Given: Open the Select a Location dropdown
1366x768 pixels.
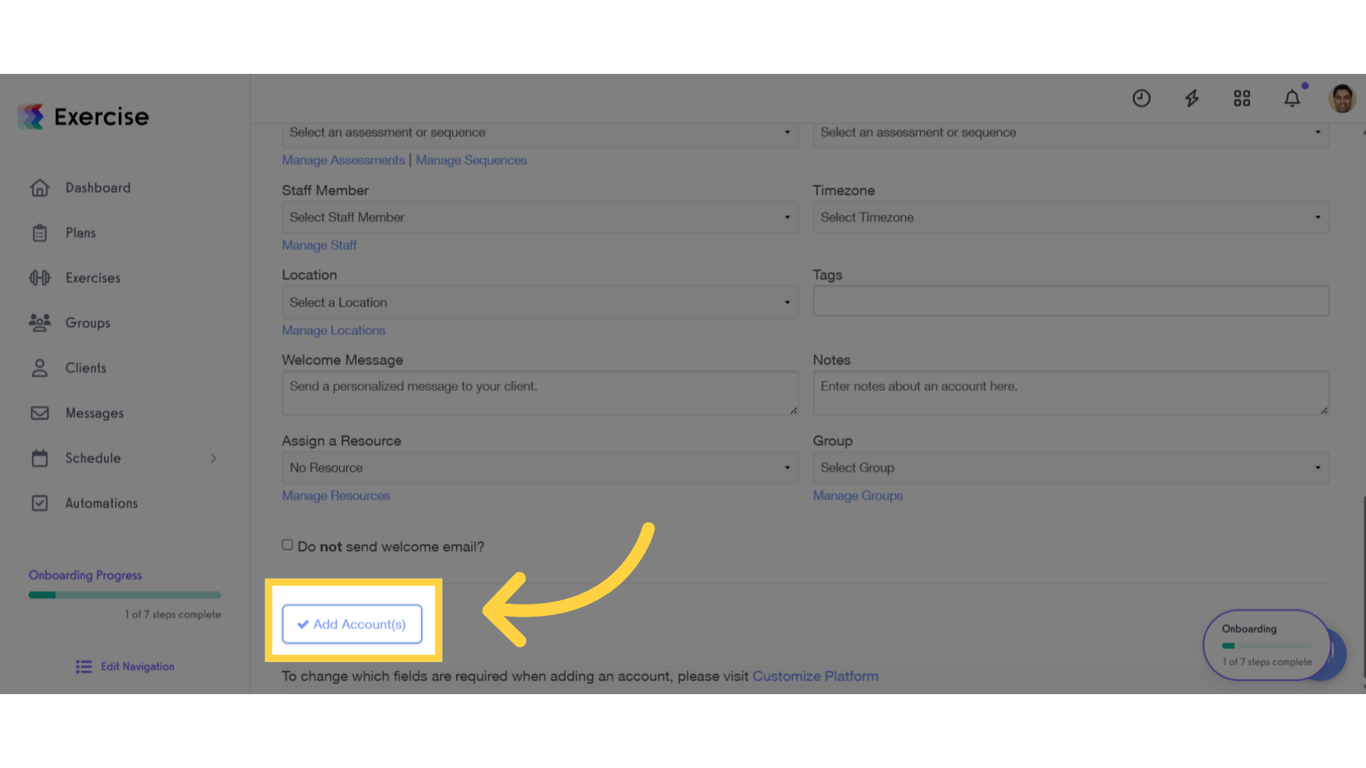Looking at the screenshot, I should (539, 302).
